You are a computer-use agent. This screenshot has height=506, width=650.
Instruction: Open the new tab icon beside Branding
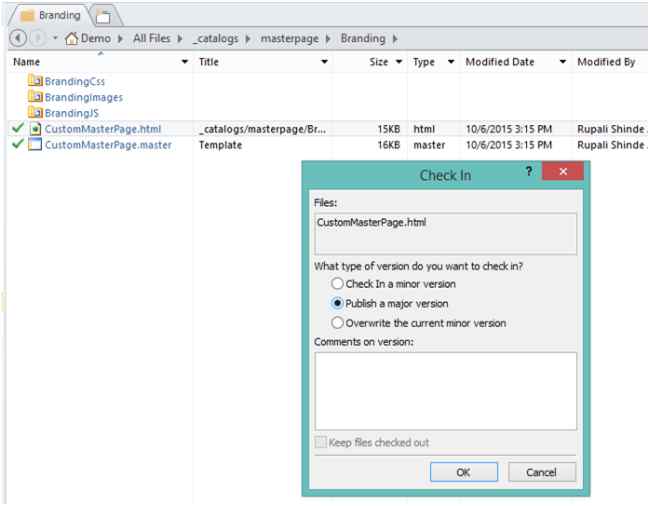[103, 17]
